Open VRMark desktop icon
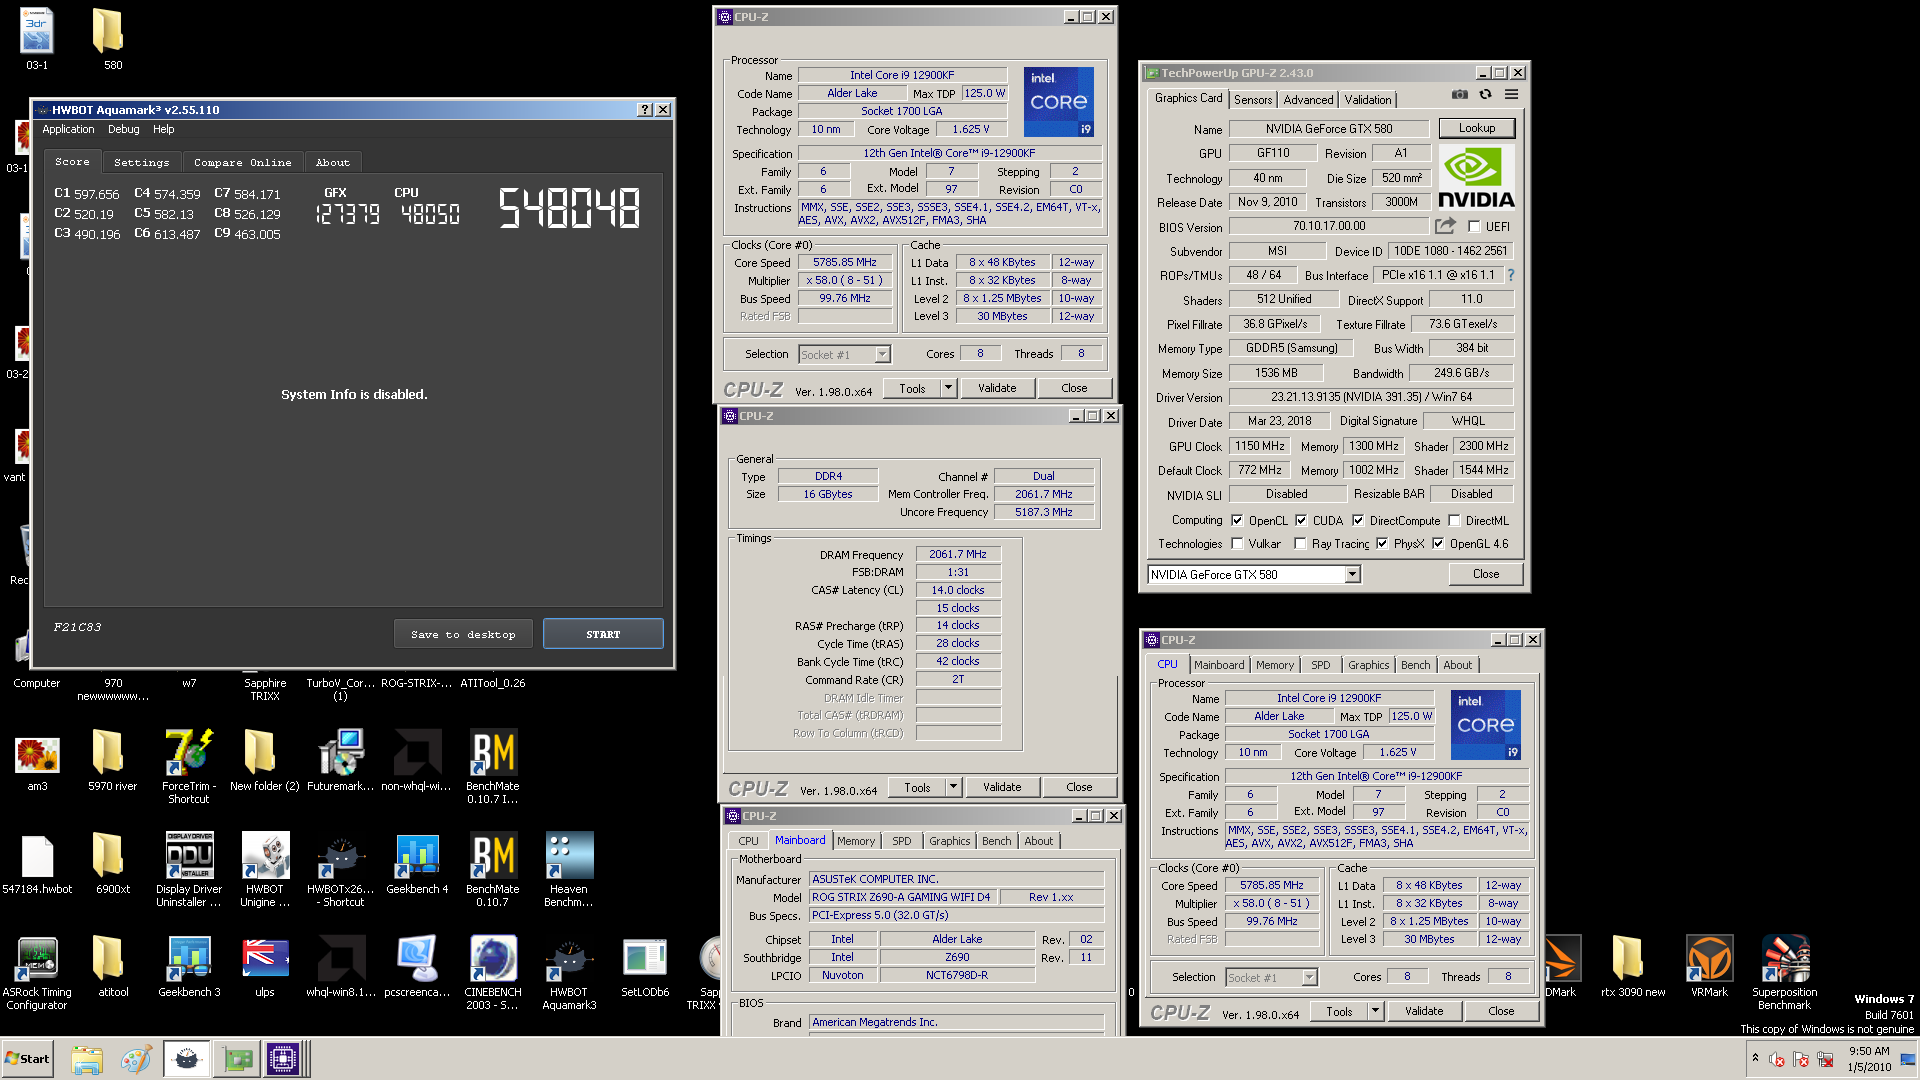Viewport: 1920px width, 1080px height. click(x=1709, y=958)
